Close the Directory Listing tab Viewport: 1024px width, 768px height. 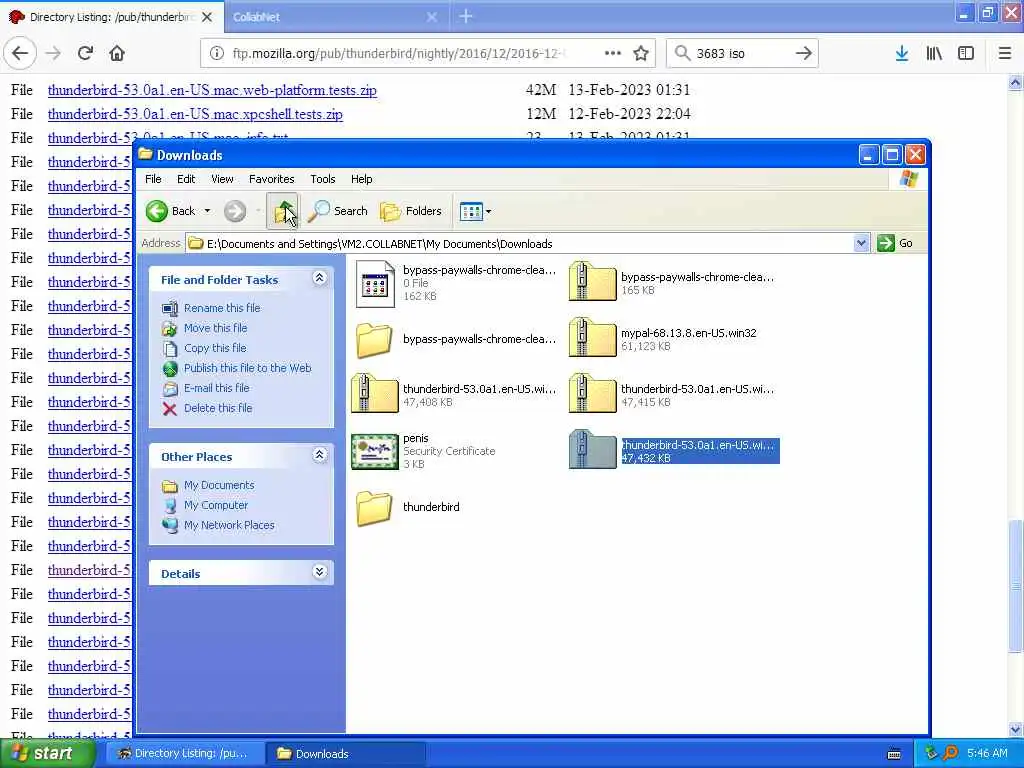coord(207,17)
